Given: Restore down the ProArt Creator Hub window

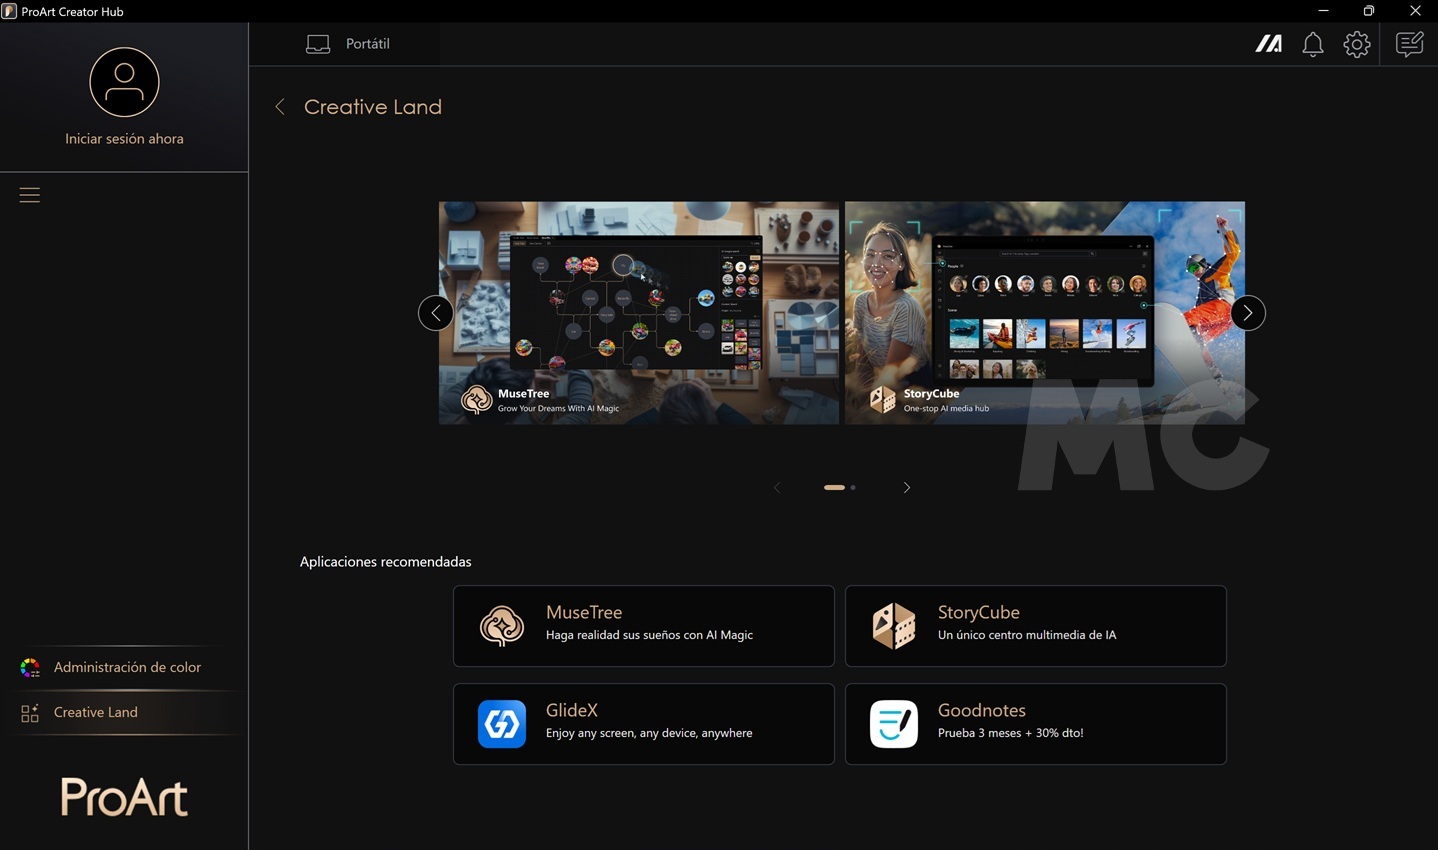Looking at the screenshot, I should point(1369,11).
